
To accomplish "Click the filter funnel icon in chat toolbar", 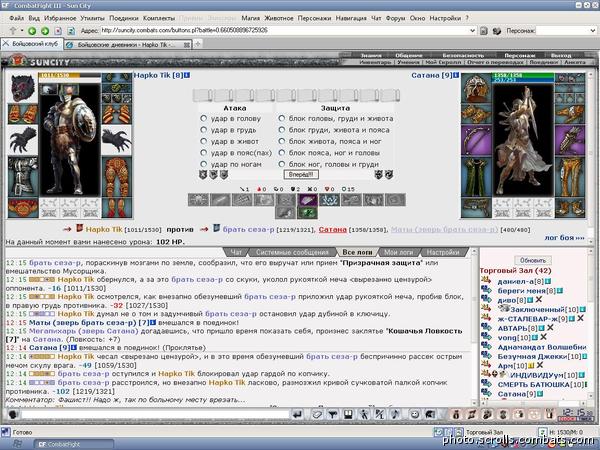I will (x=333, y=414).
